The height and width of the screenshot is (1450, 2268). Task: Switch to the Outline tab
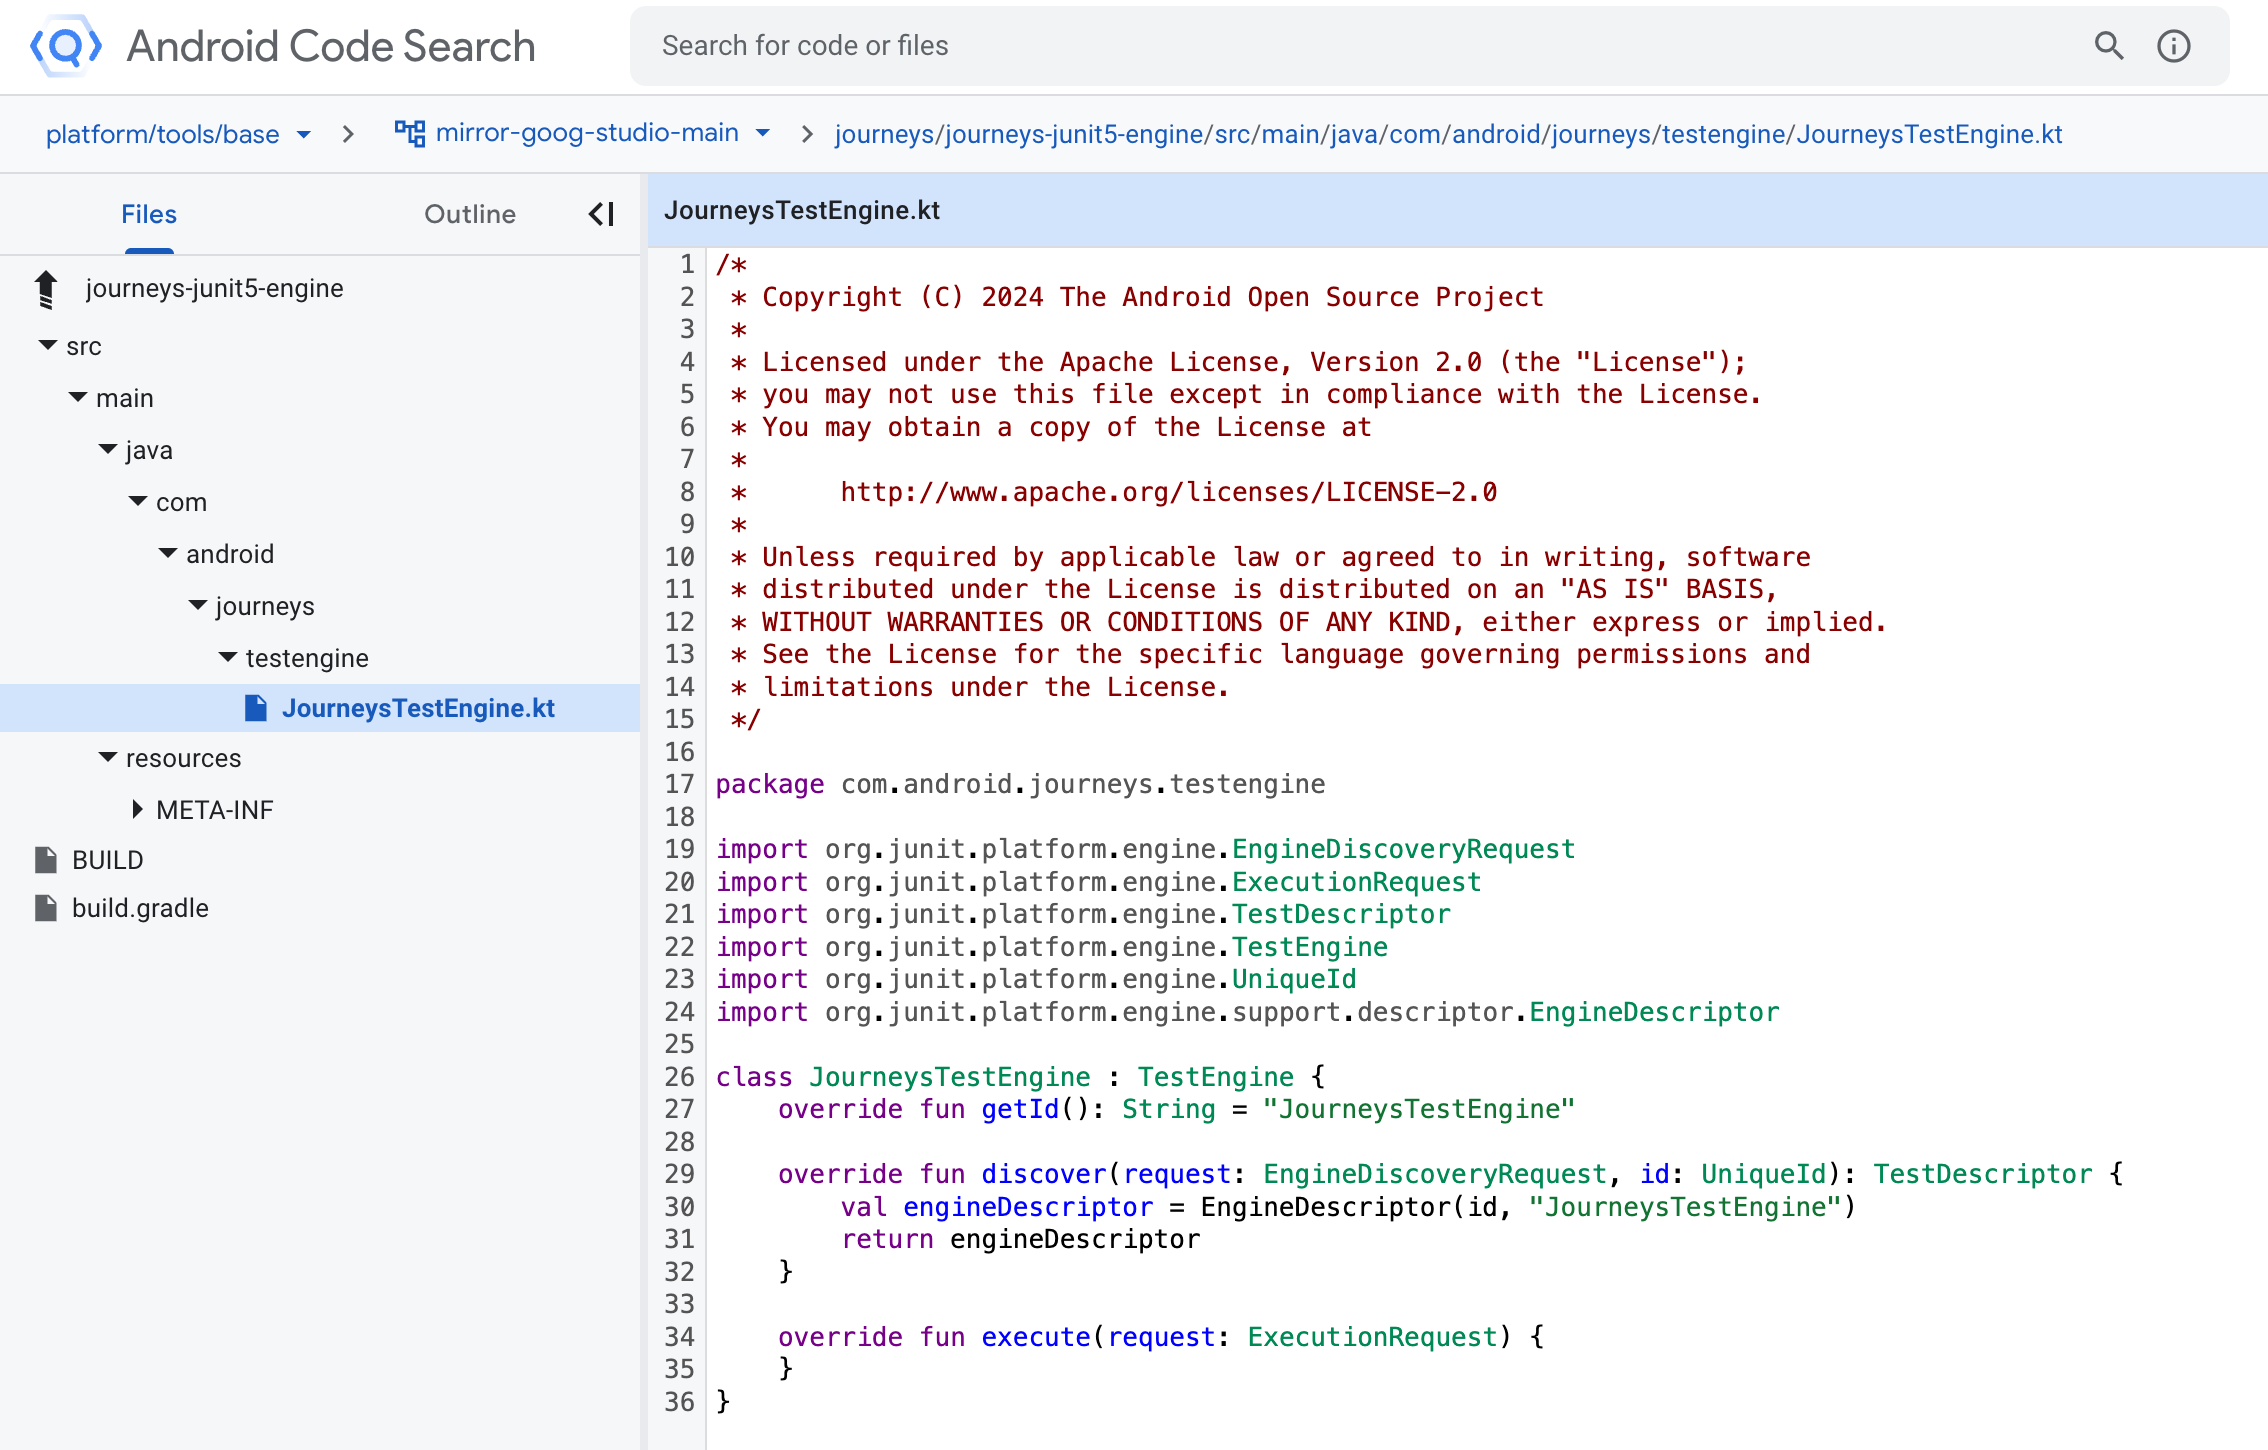pos(469,214)
